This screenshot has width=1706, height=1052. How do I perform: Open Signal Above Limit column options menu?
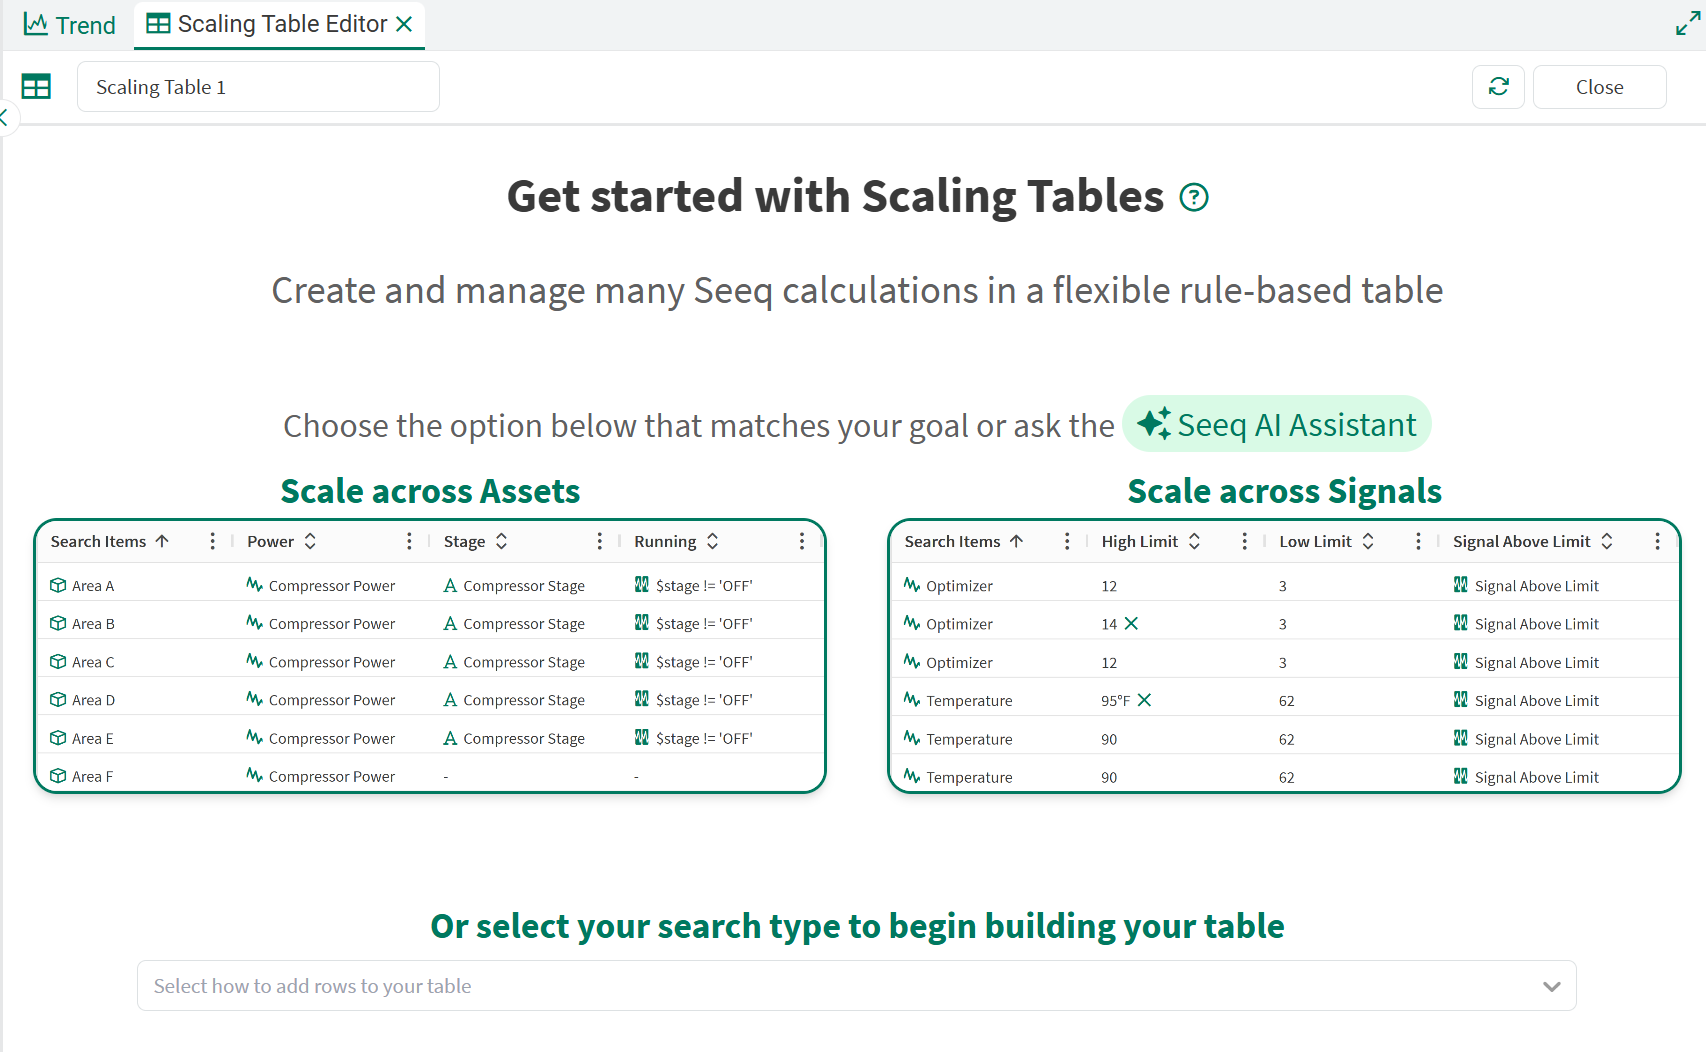coord(1657,541)
